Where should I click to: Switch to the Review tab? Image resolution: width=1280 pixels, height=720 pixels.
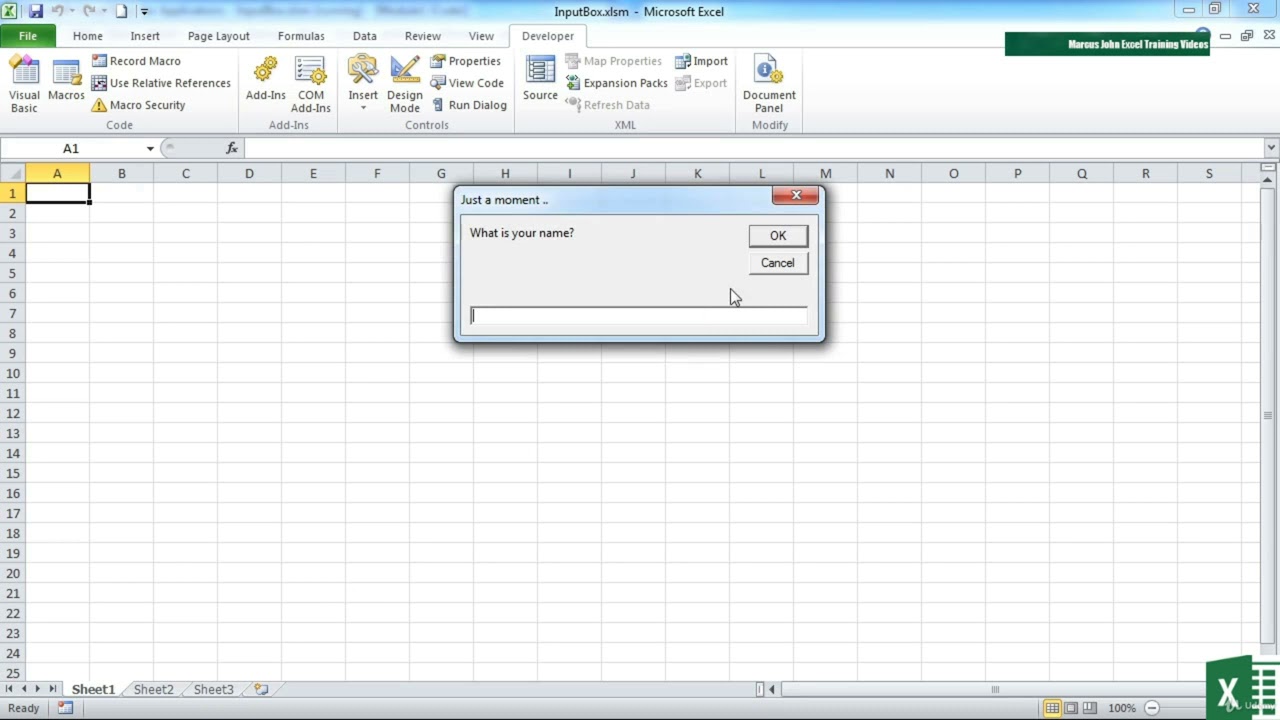coord(423,36)
